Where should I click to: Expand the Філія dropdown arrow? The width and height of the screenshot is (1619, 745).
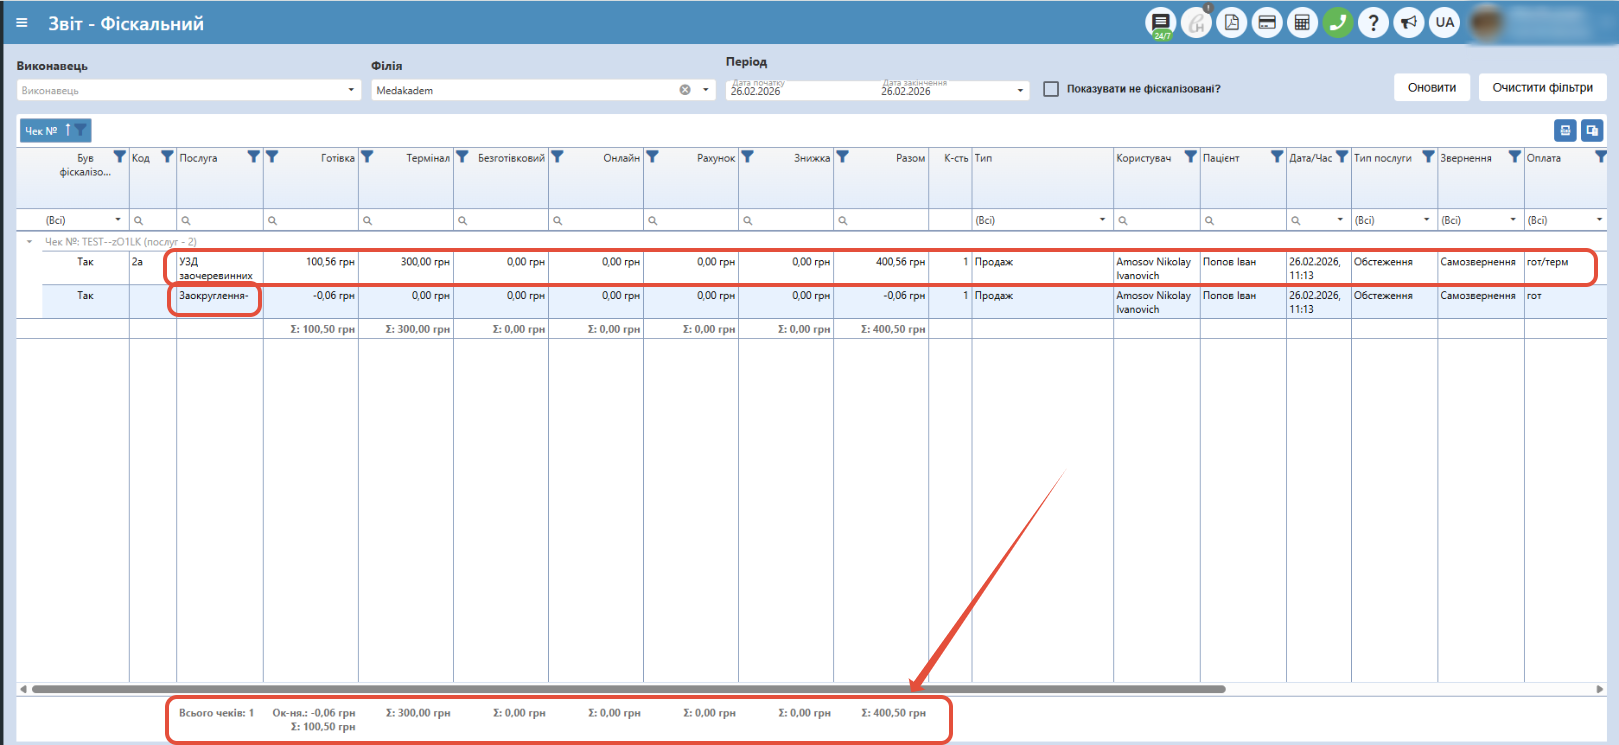click(706, 90)
